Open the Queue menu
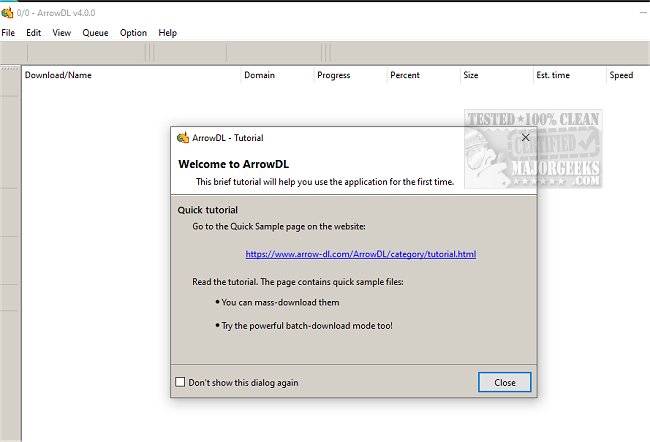The width and height of the screenshot is (650, 442). tap(95, 33)
